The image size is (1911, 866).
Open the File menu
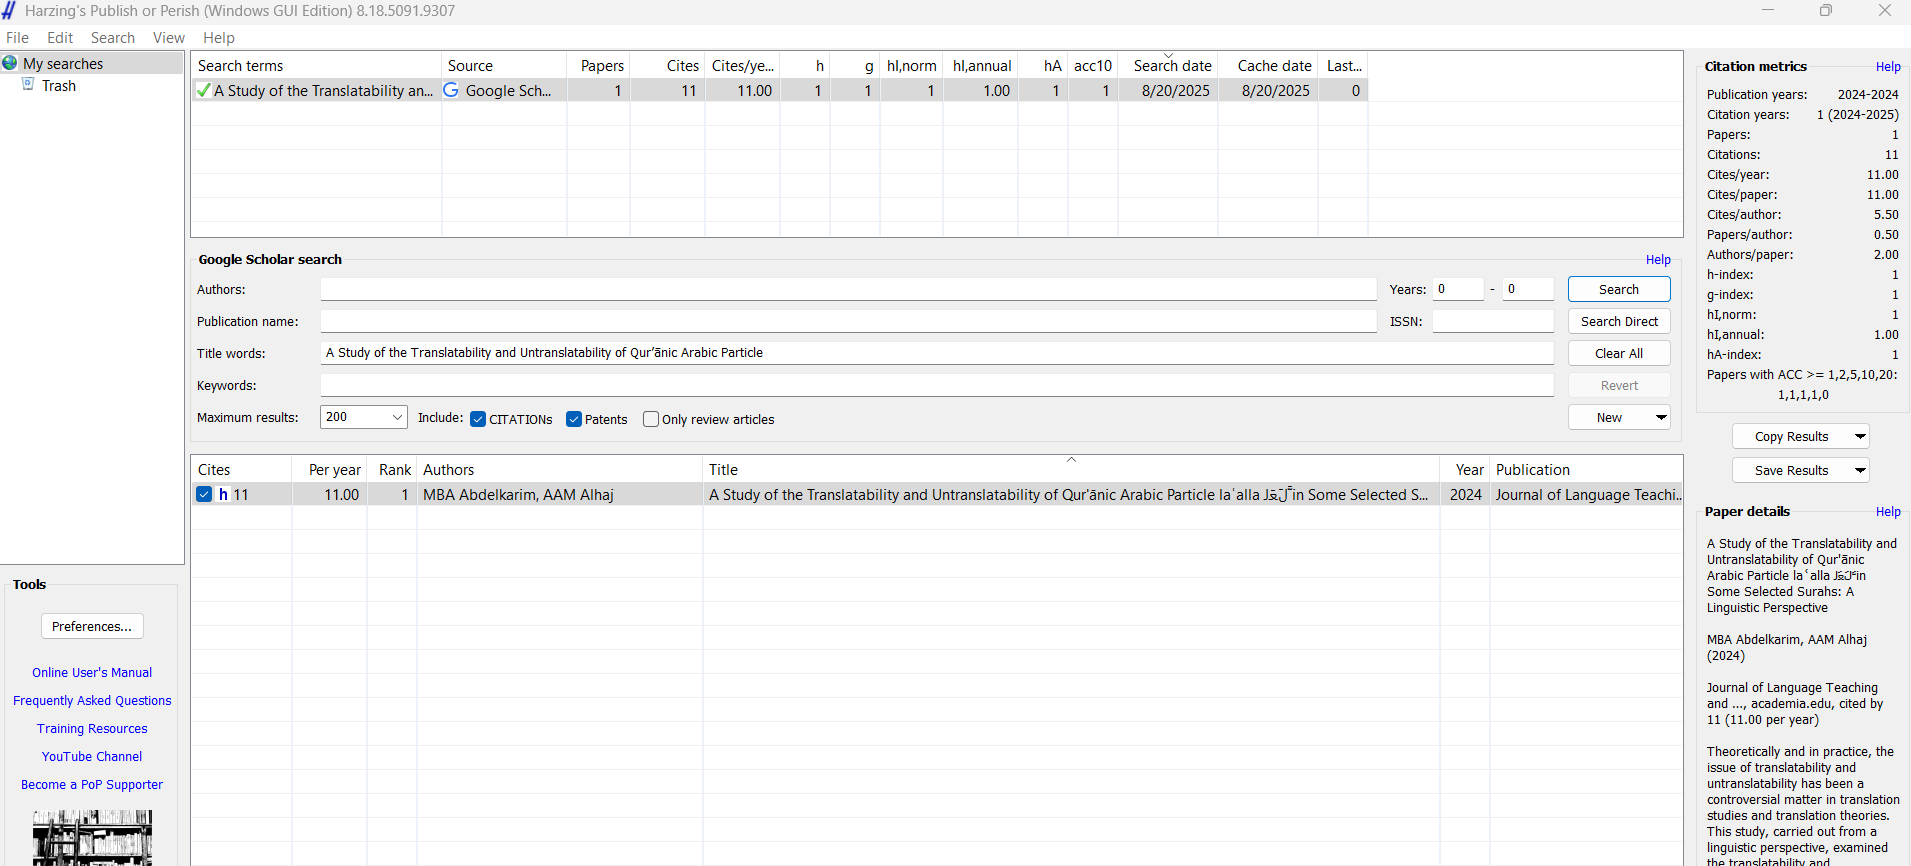pos(18,37)
